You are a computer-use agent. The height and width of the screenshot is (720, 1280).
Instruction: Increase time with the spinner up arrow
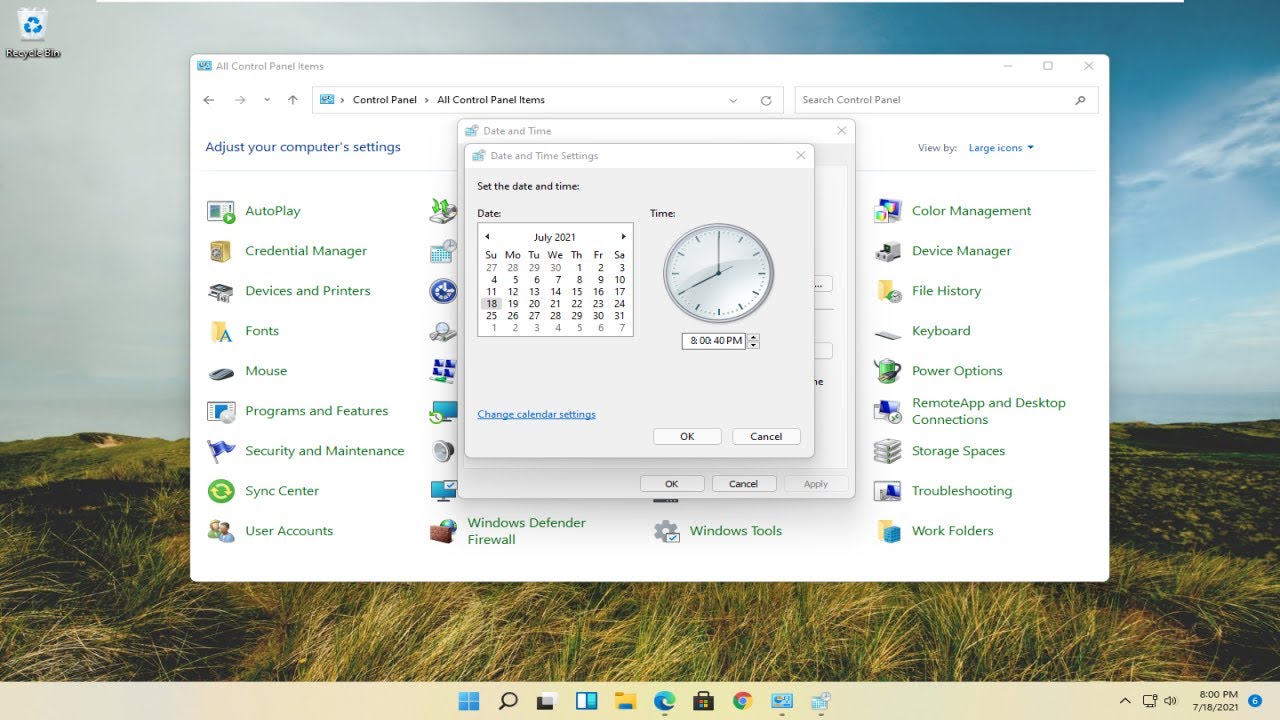click(754, 337)
